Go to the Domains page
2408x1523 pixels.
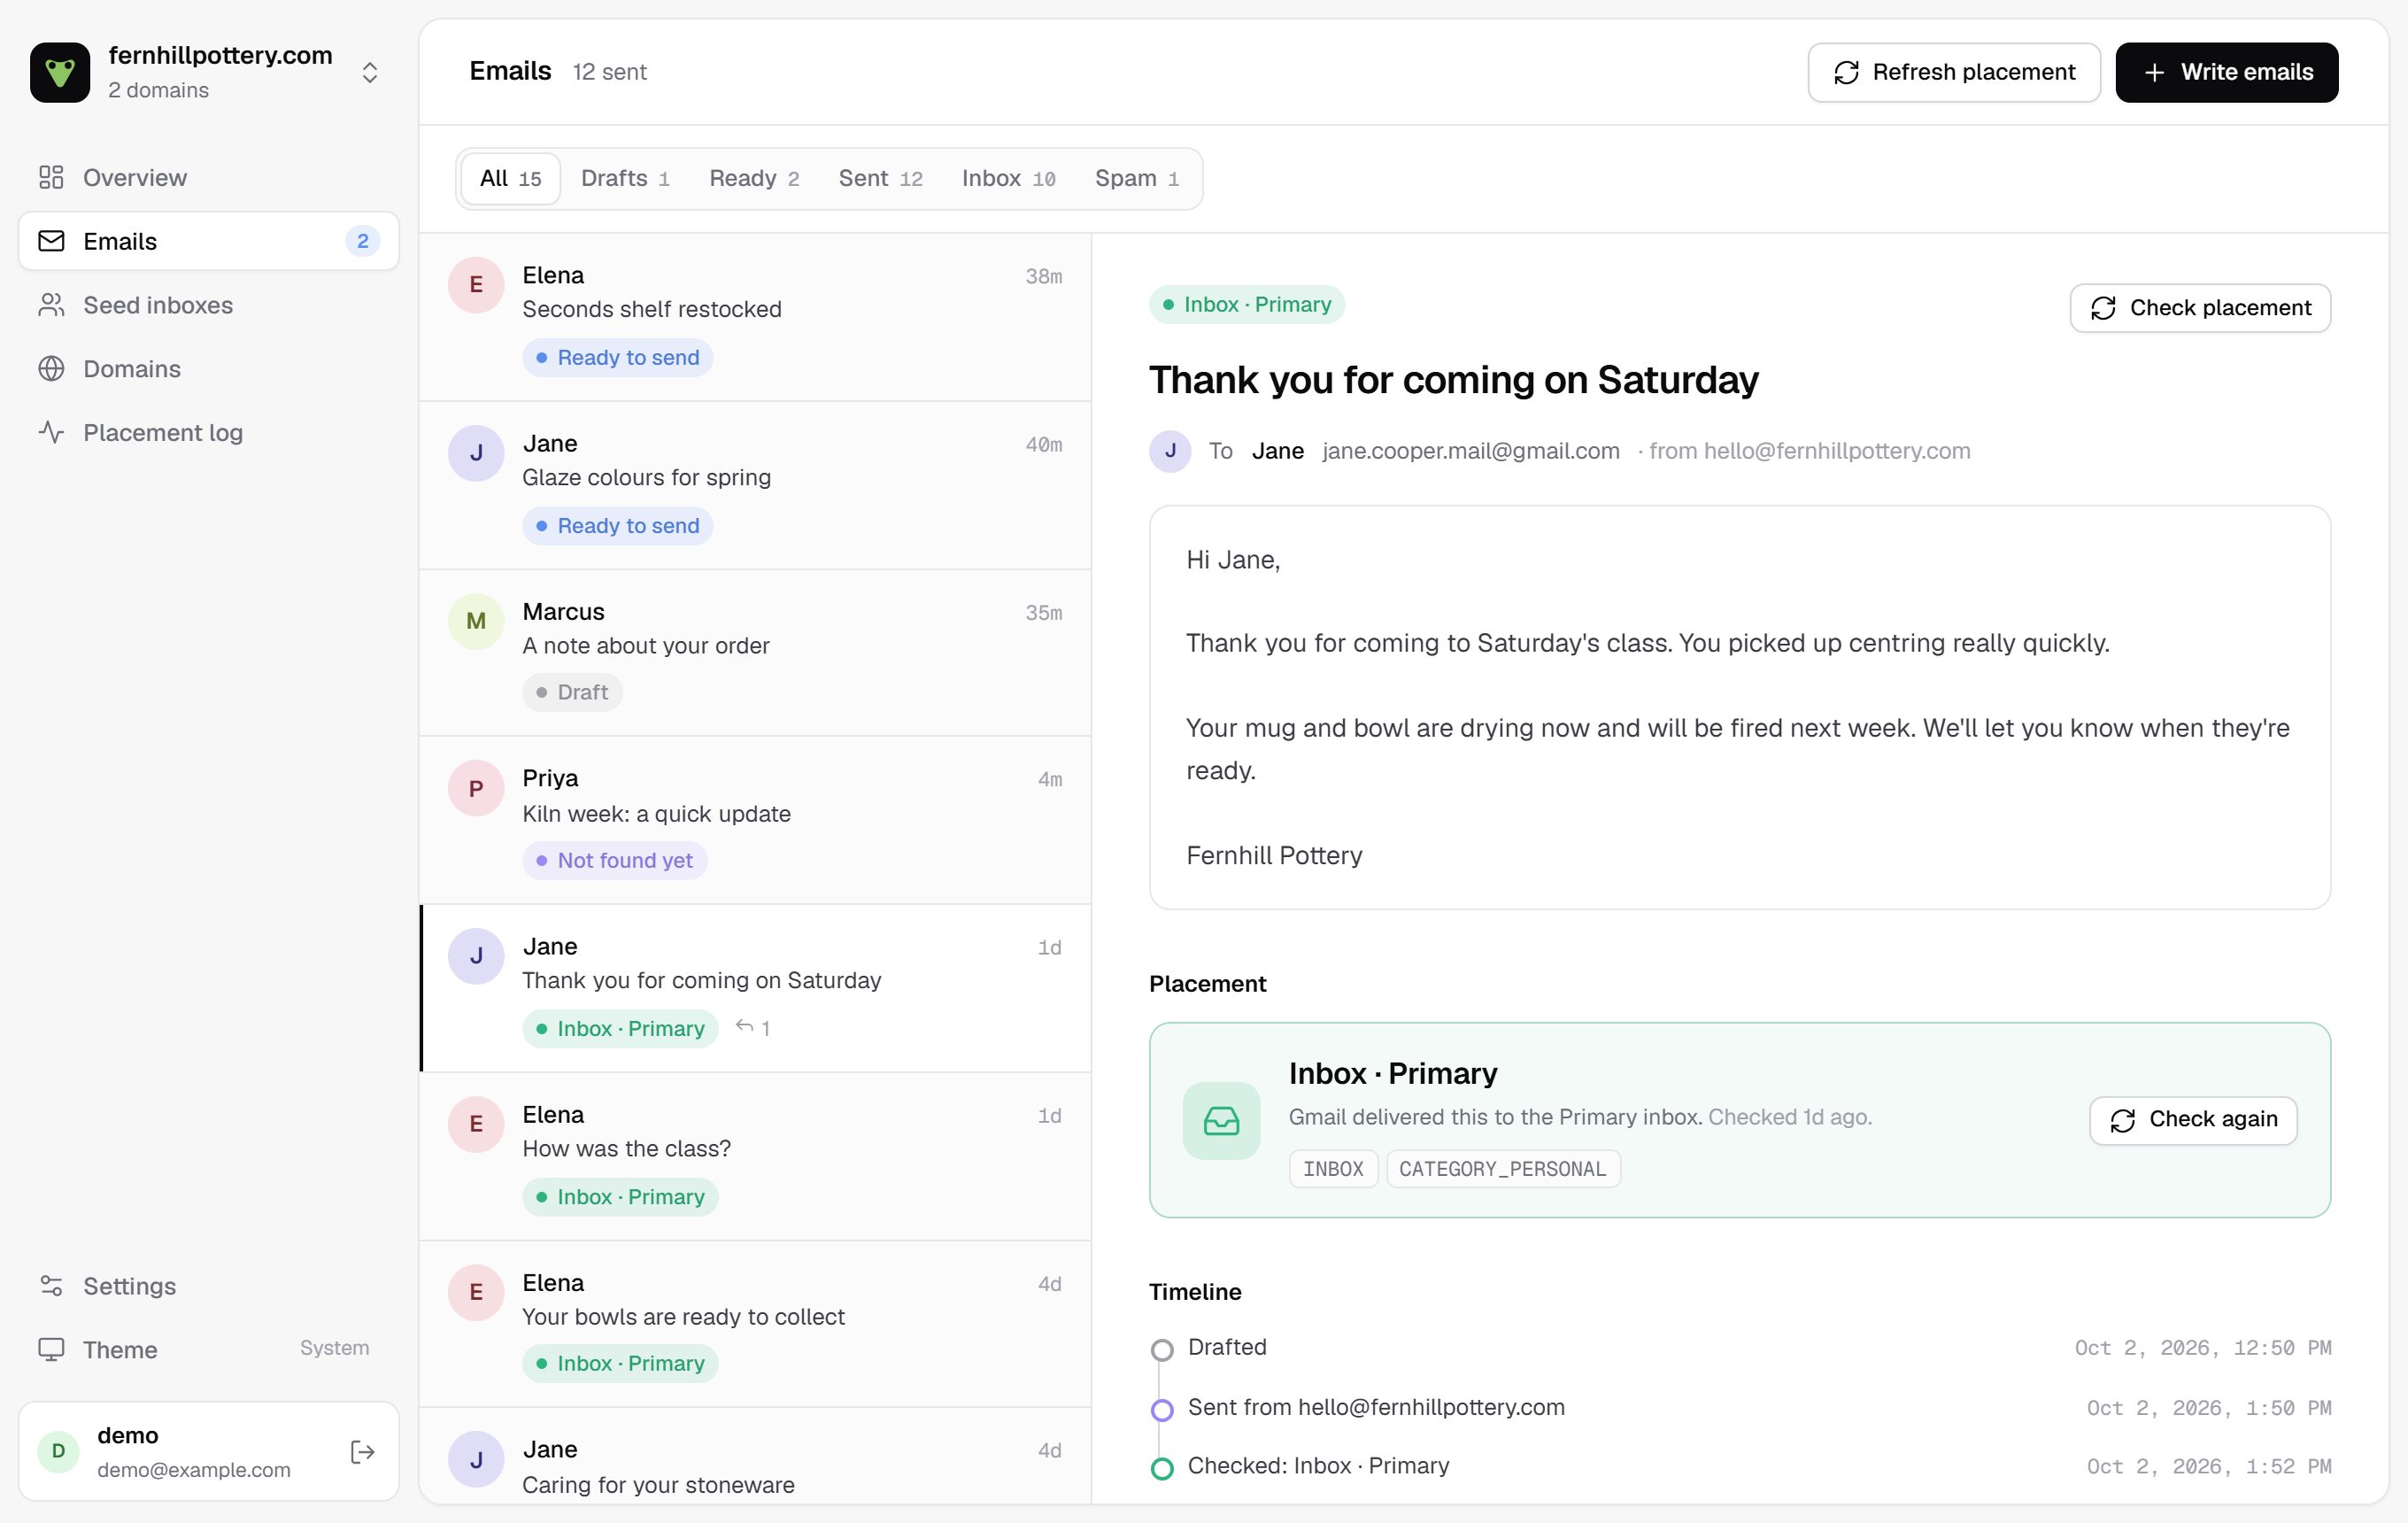pos(208,369)
